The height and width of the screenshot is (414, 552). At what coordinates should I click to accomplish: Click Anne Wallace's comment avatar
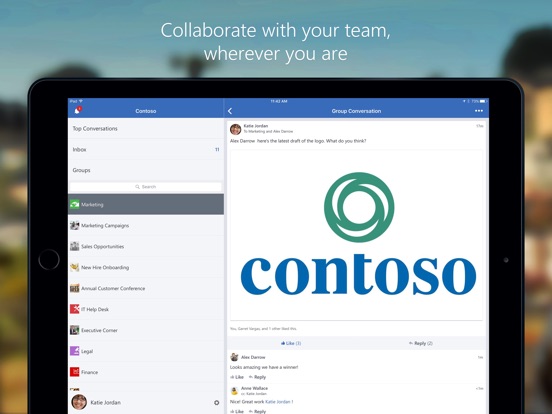pos(234,391)
